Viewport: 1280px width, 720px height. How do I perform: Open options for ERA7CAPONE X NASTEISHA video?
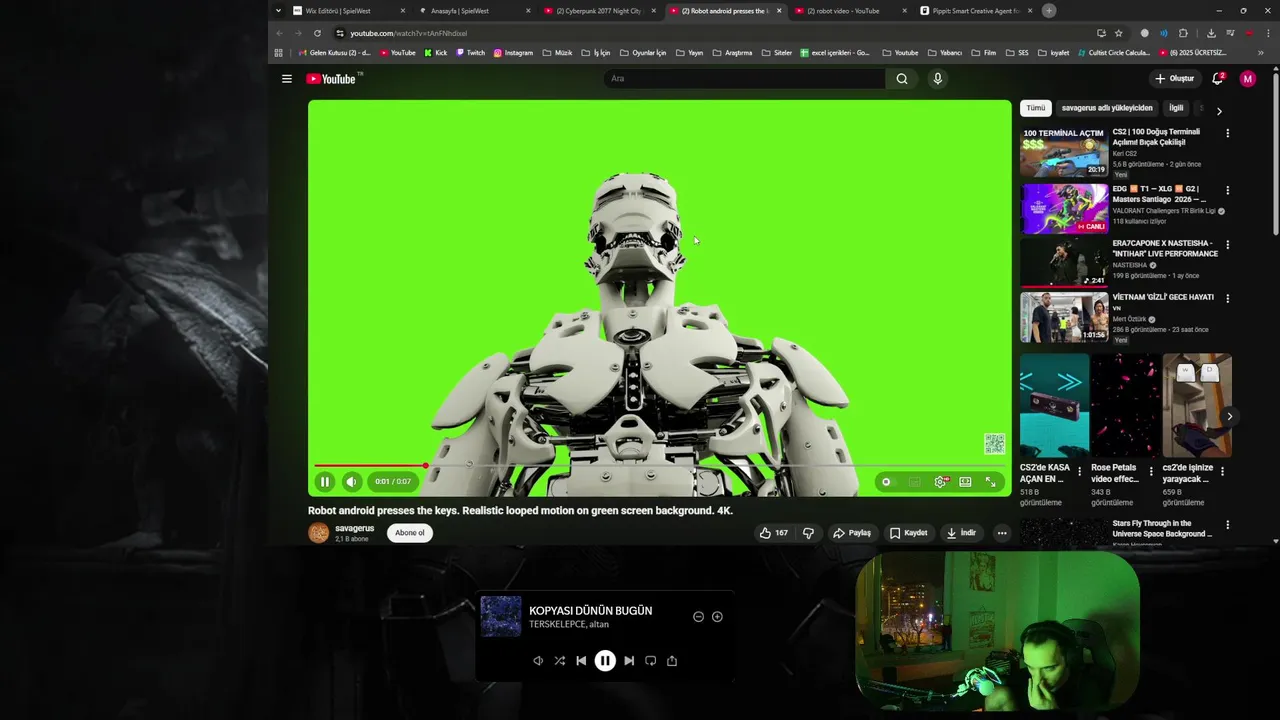(1228, 244)
